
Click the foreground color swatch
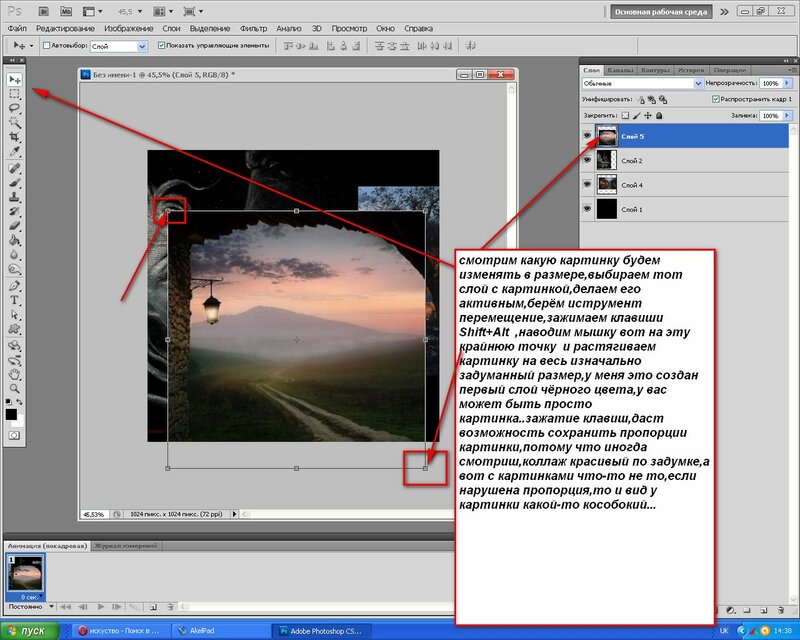tap(11, 414)
